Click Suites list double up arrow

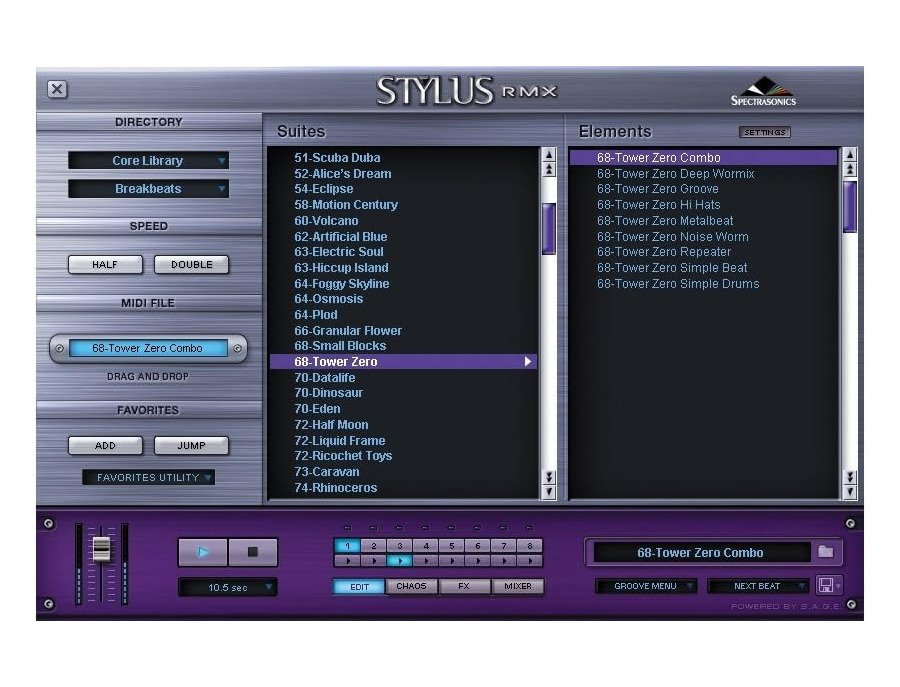point(549,169)
